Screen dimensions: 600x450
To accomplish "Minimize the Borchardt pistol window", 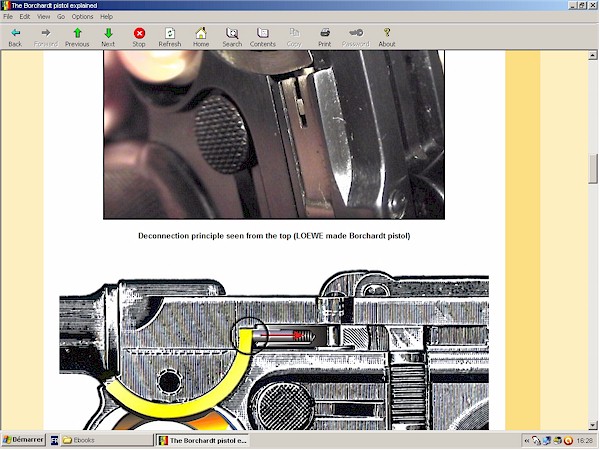I will pyautogui.click(x=573, y=5).
